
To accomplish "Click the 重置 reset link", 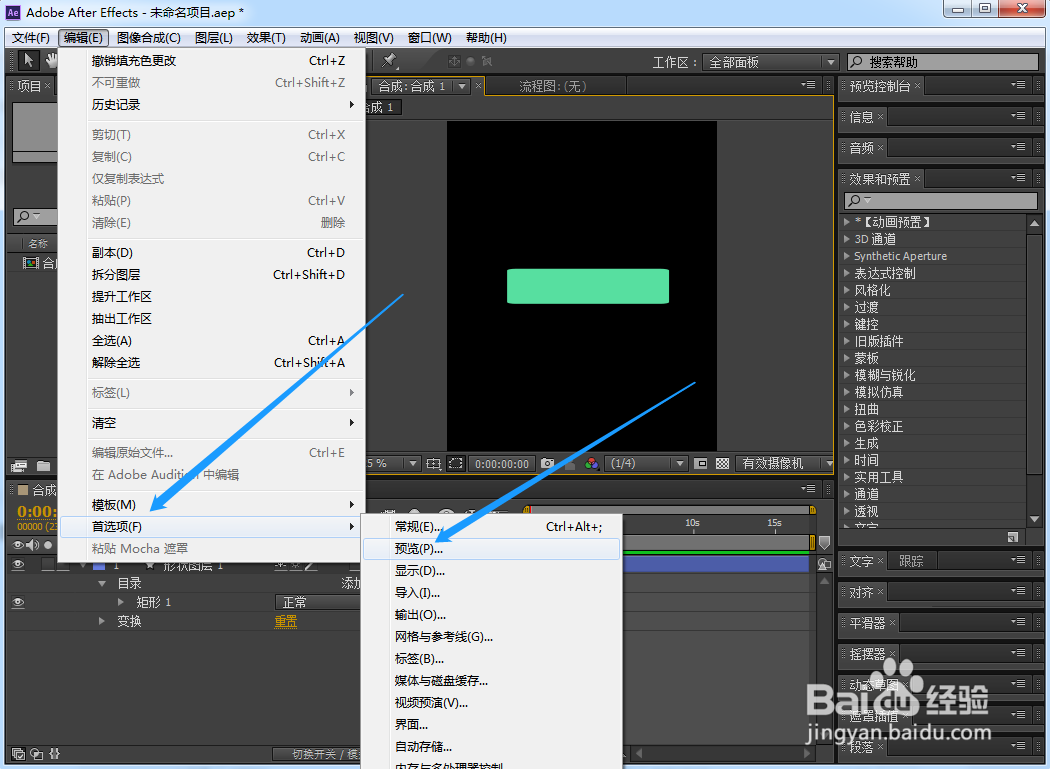I will pos(286,622).
